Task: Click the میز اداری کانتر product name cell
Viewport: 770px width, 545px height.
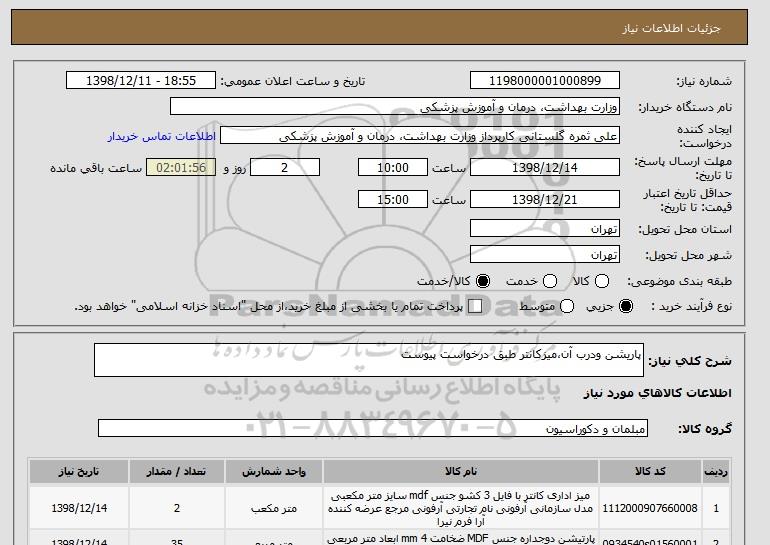Action: click(x=461, y=508)
